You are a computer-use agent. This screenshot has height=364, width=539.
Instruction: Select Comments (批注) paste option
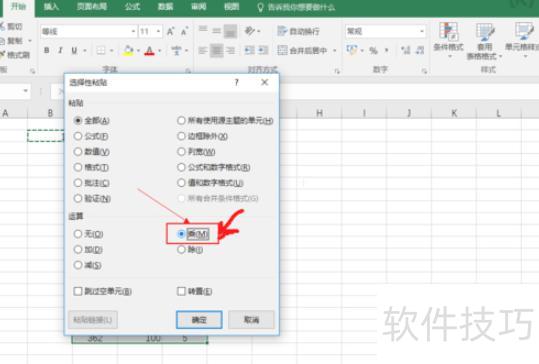[x=78, y=183]
